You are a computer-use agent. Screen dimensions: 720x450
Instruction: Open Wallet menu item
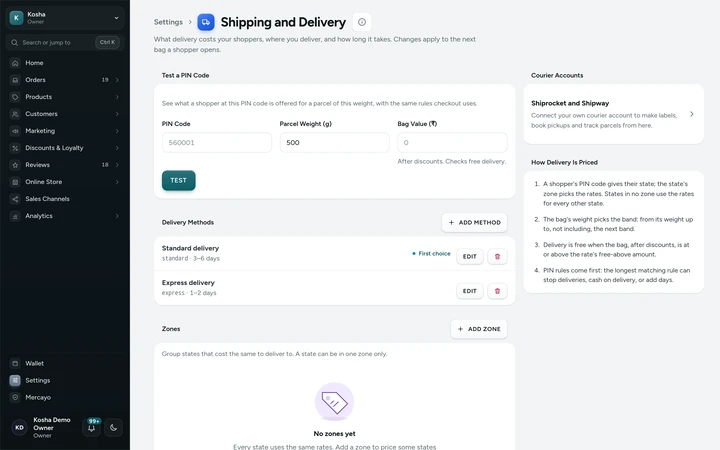(65, 363)
